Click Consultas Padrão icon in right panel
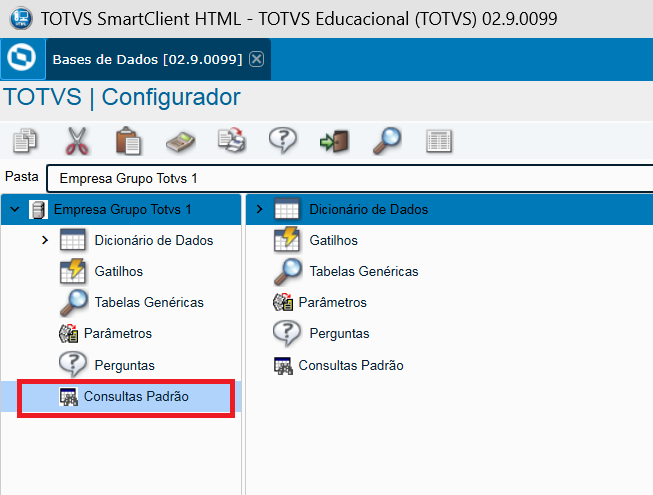The image size is (653, 495). [x=283, y=365]
